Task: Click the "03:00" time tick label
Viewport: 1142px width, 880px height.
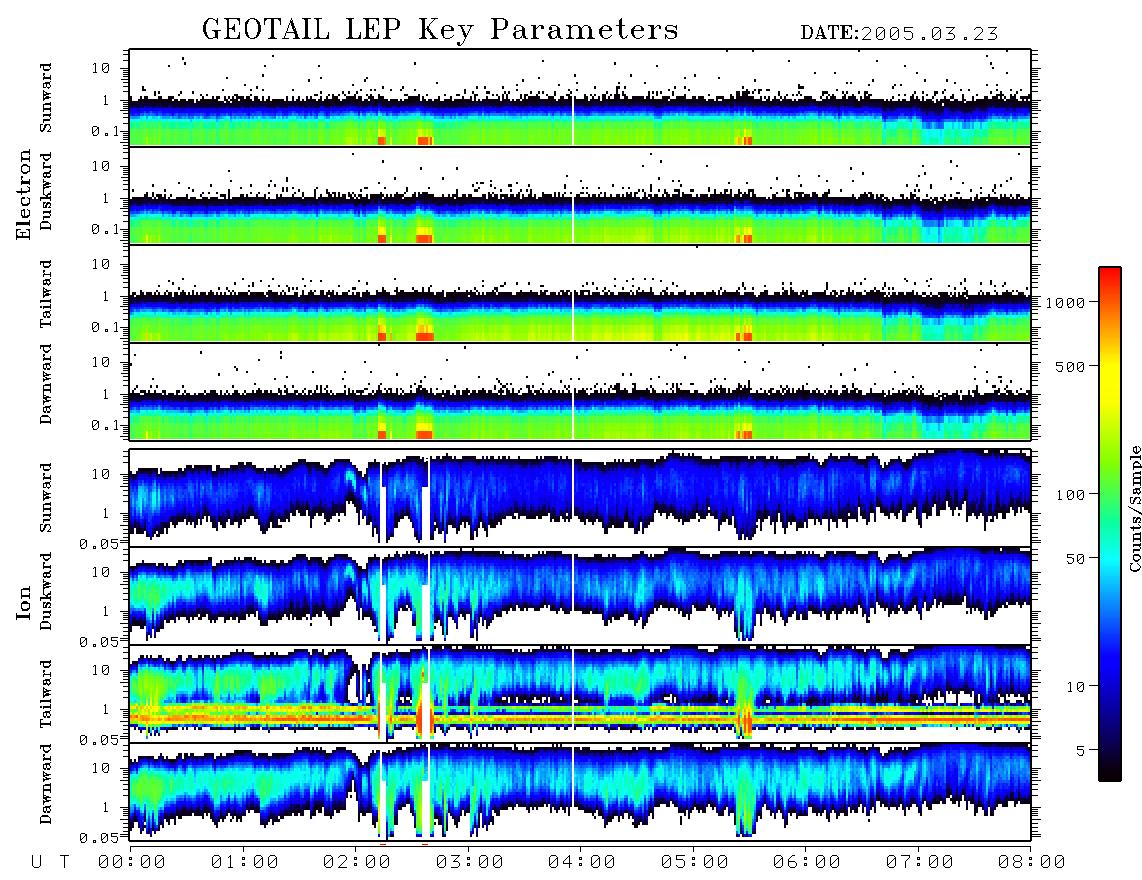Action: click(x=470, y=862)
